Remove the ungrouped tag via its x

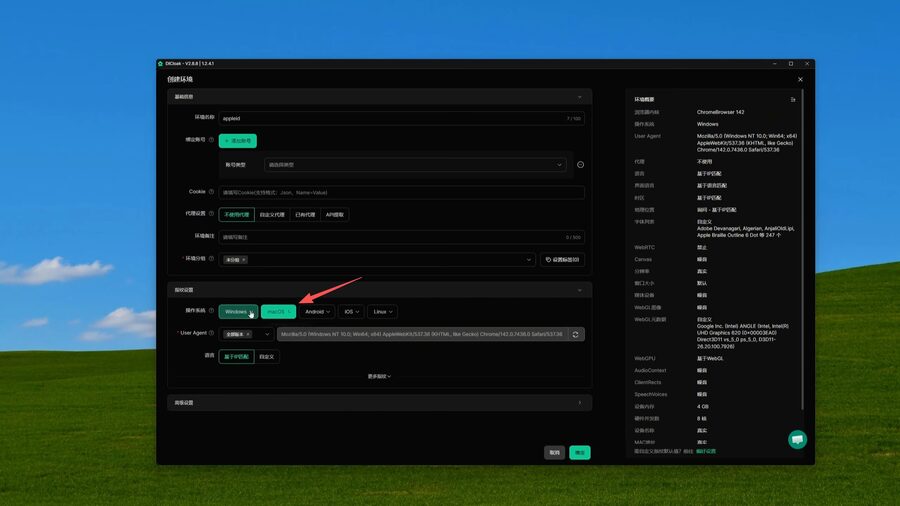coord(244,260)
